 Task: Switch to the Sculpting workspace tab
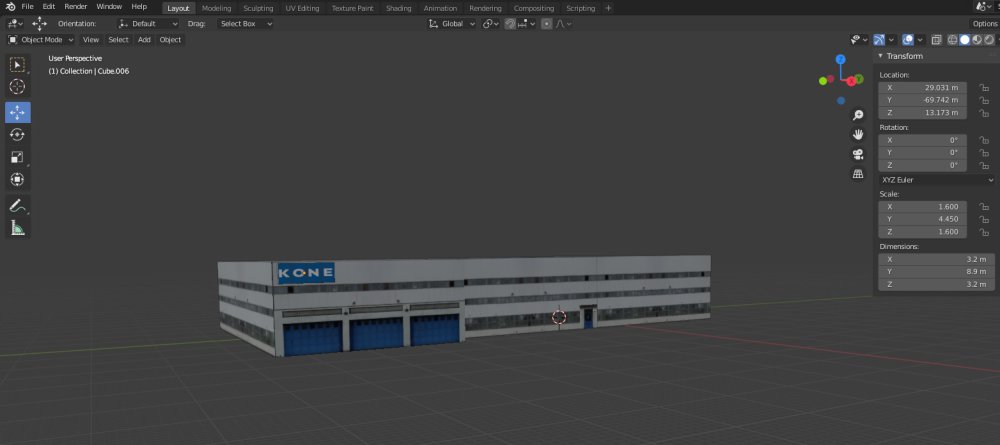point(258,8)
